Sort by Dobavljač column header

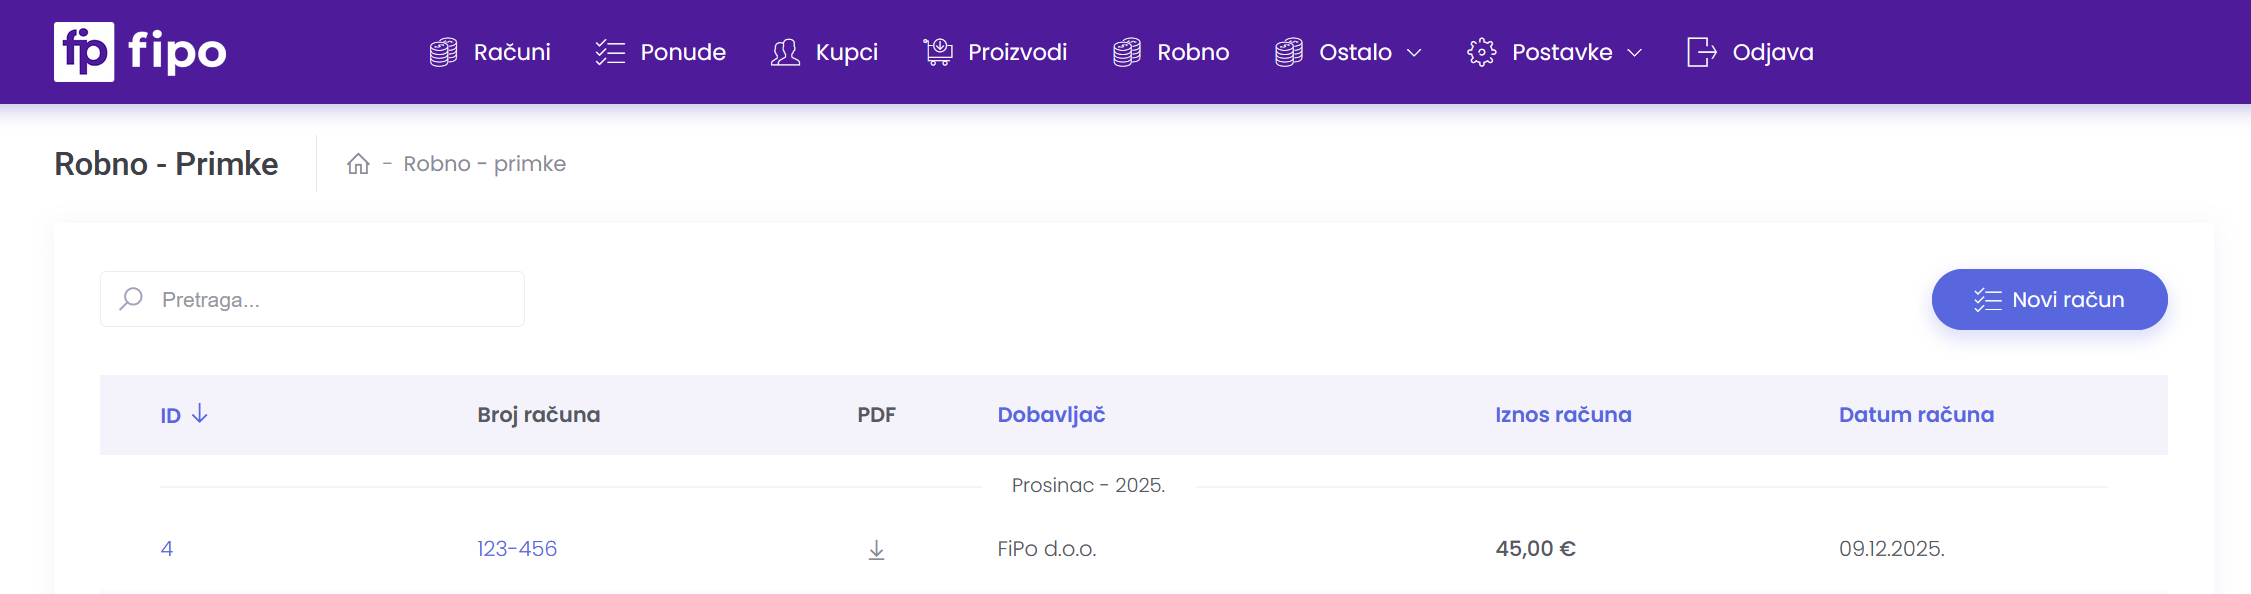[x=1051, y=415]
